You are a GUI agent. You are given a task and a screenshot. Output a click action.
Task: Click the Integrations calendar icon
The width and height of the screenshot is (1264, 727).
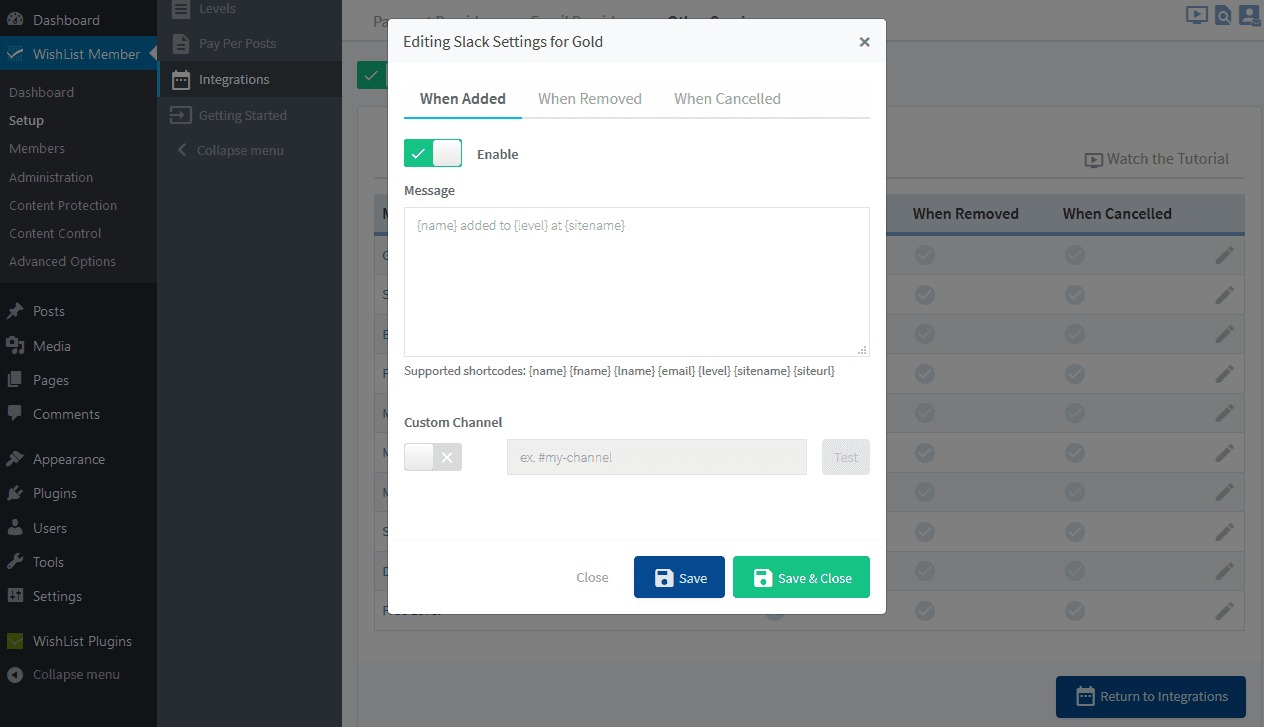click(180, 79)
